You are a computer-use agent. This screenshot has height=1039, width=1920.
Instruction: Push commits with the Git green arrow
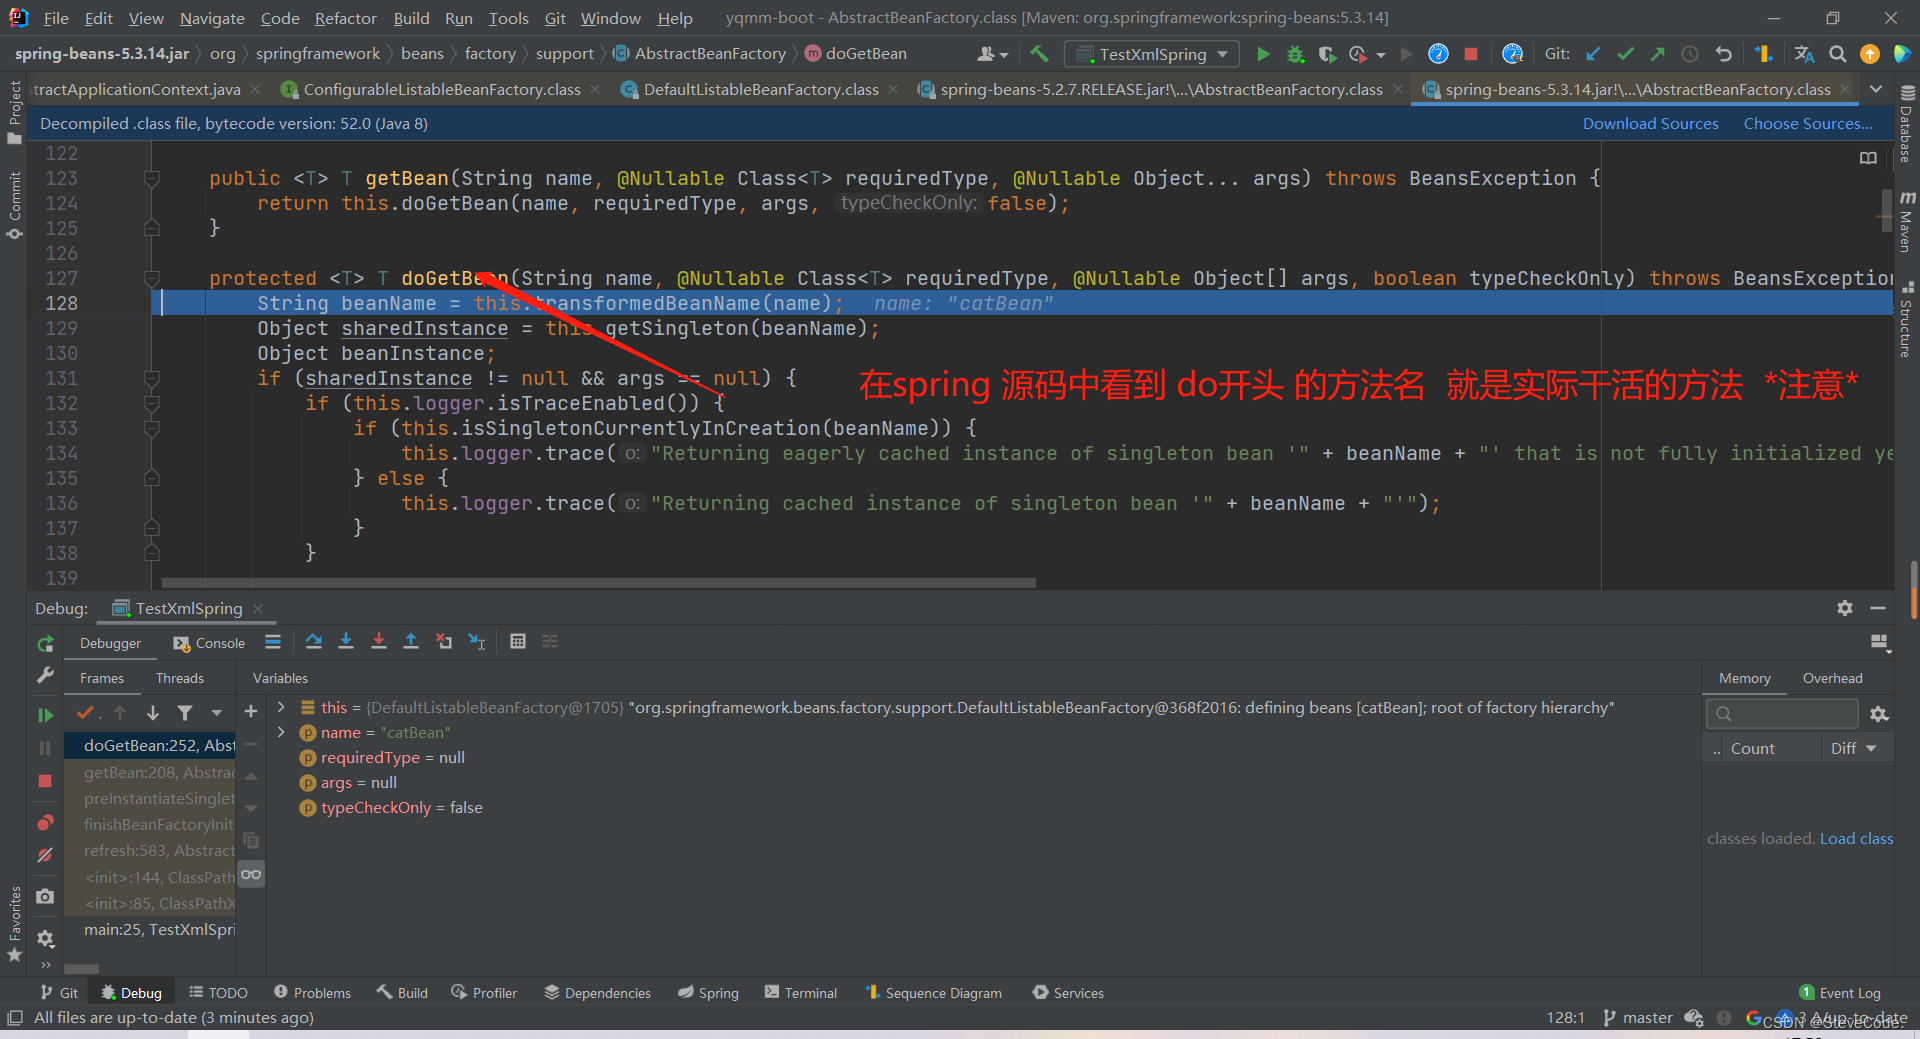tap(1657, 54)
